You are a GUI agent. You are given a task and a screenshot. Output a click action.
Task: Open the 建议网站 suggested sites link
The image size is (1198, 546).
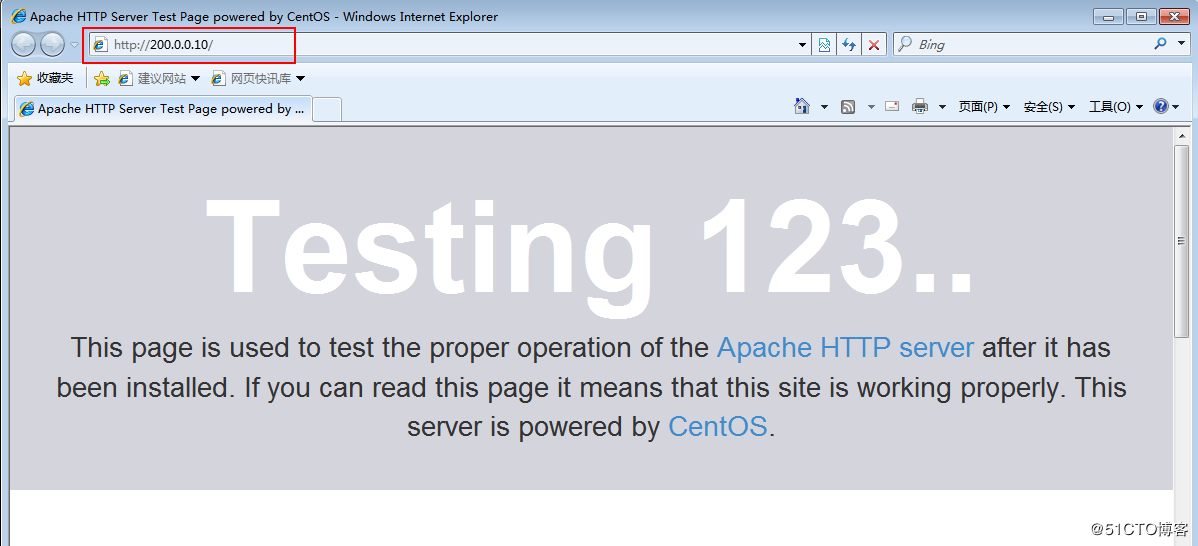(159, 78)
